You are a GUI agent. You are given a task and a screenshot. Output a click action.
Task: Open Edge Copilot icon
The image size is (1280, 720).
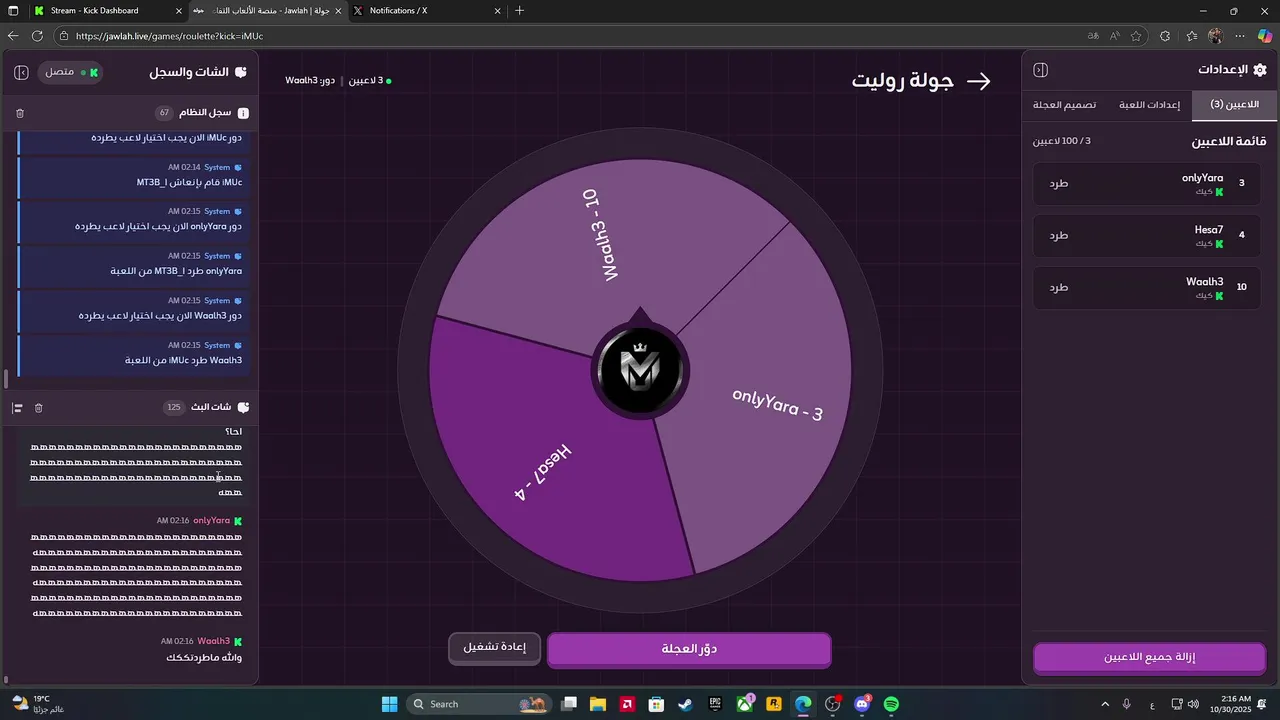tap(1264, 36)
